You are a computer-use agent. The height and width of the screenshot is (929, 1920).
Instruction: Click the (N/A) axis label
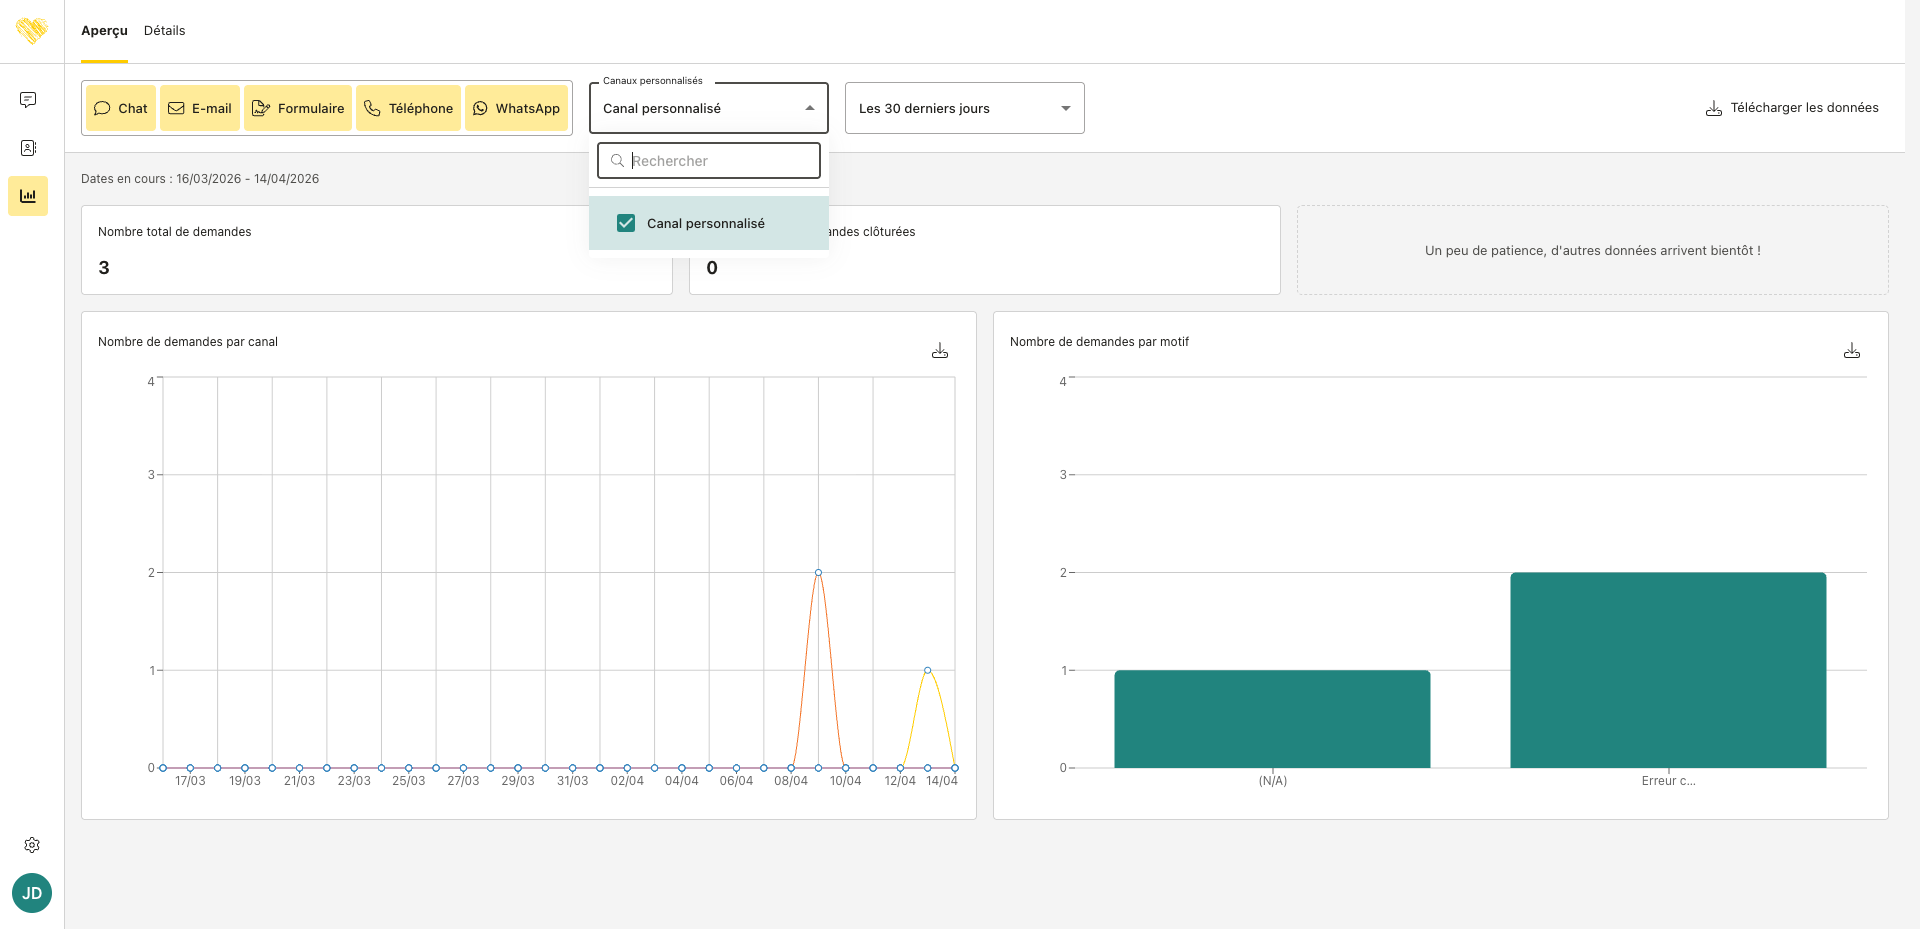(1273, 781)
